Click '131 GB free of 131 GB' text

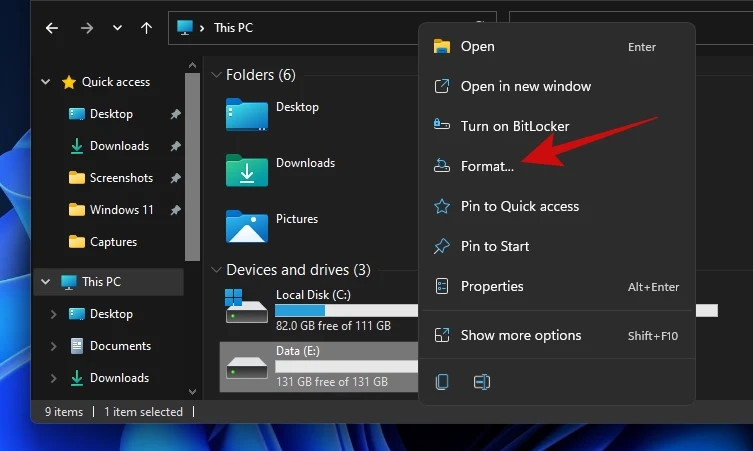pyautogui.click(x=332, y=382)
